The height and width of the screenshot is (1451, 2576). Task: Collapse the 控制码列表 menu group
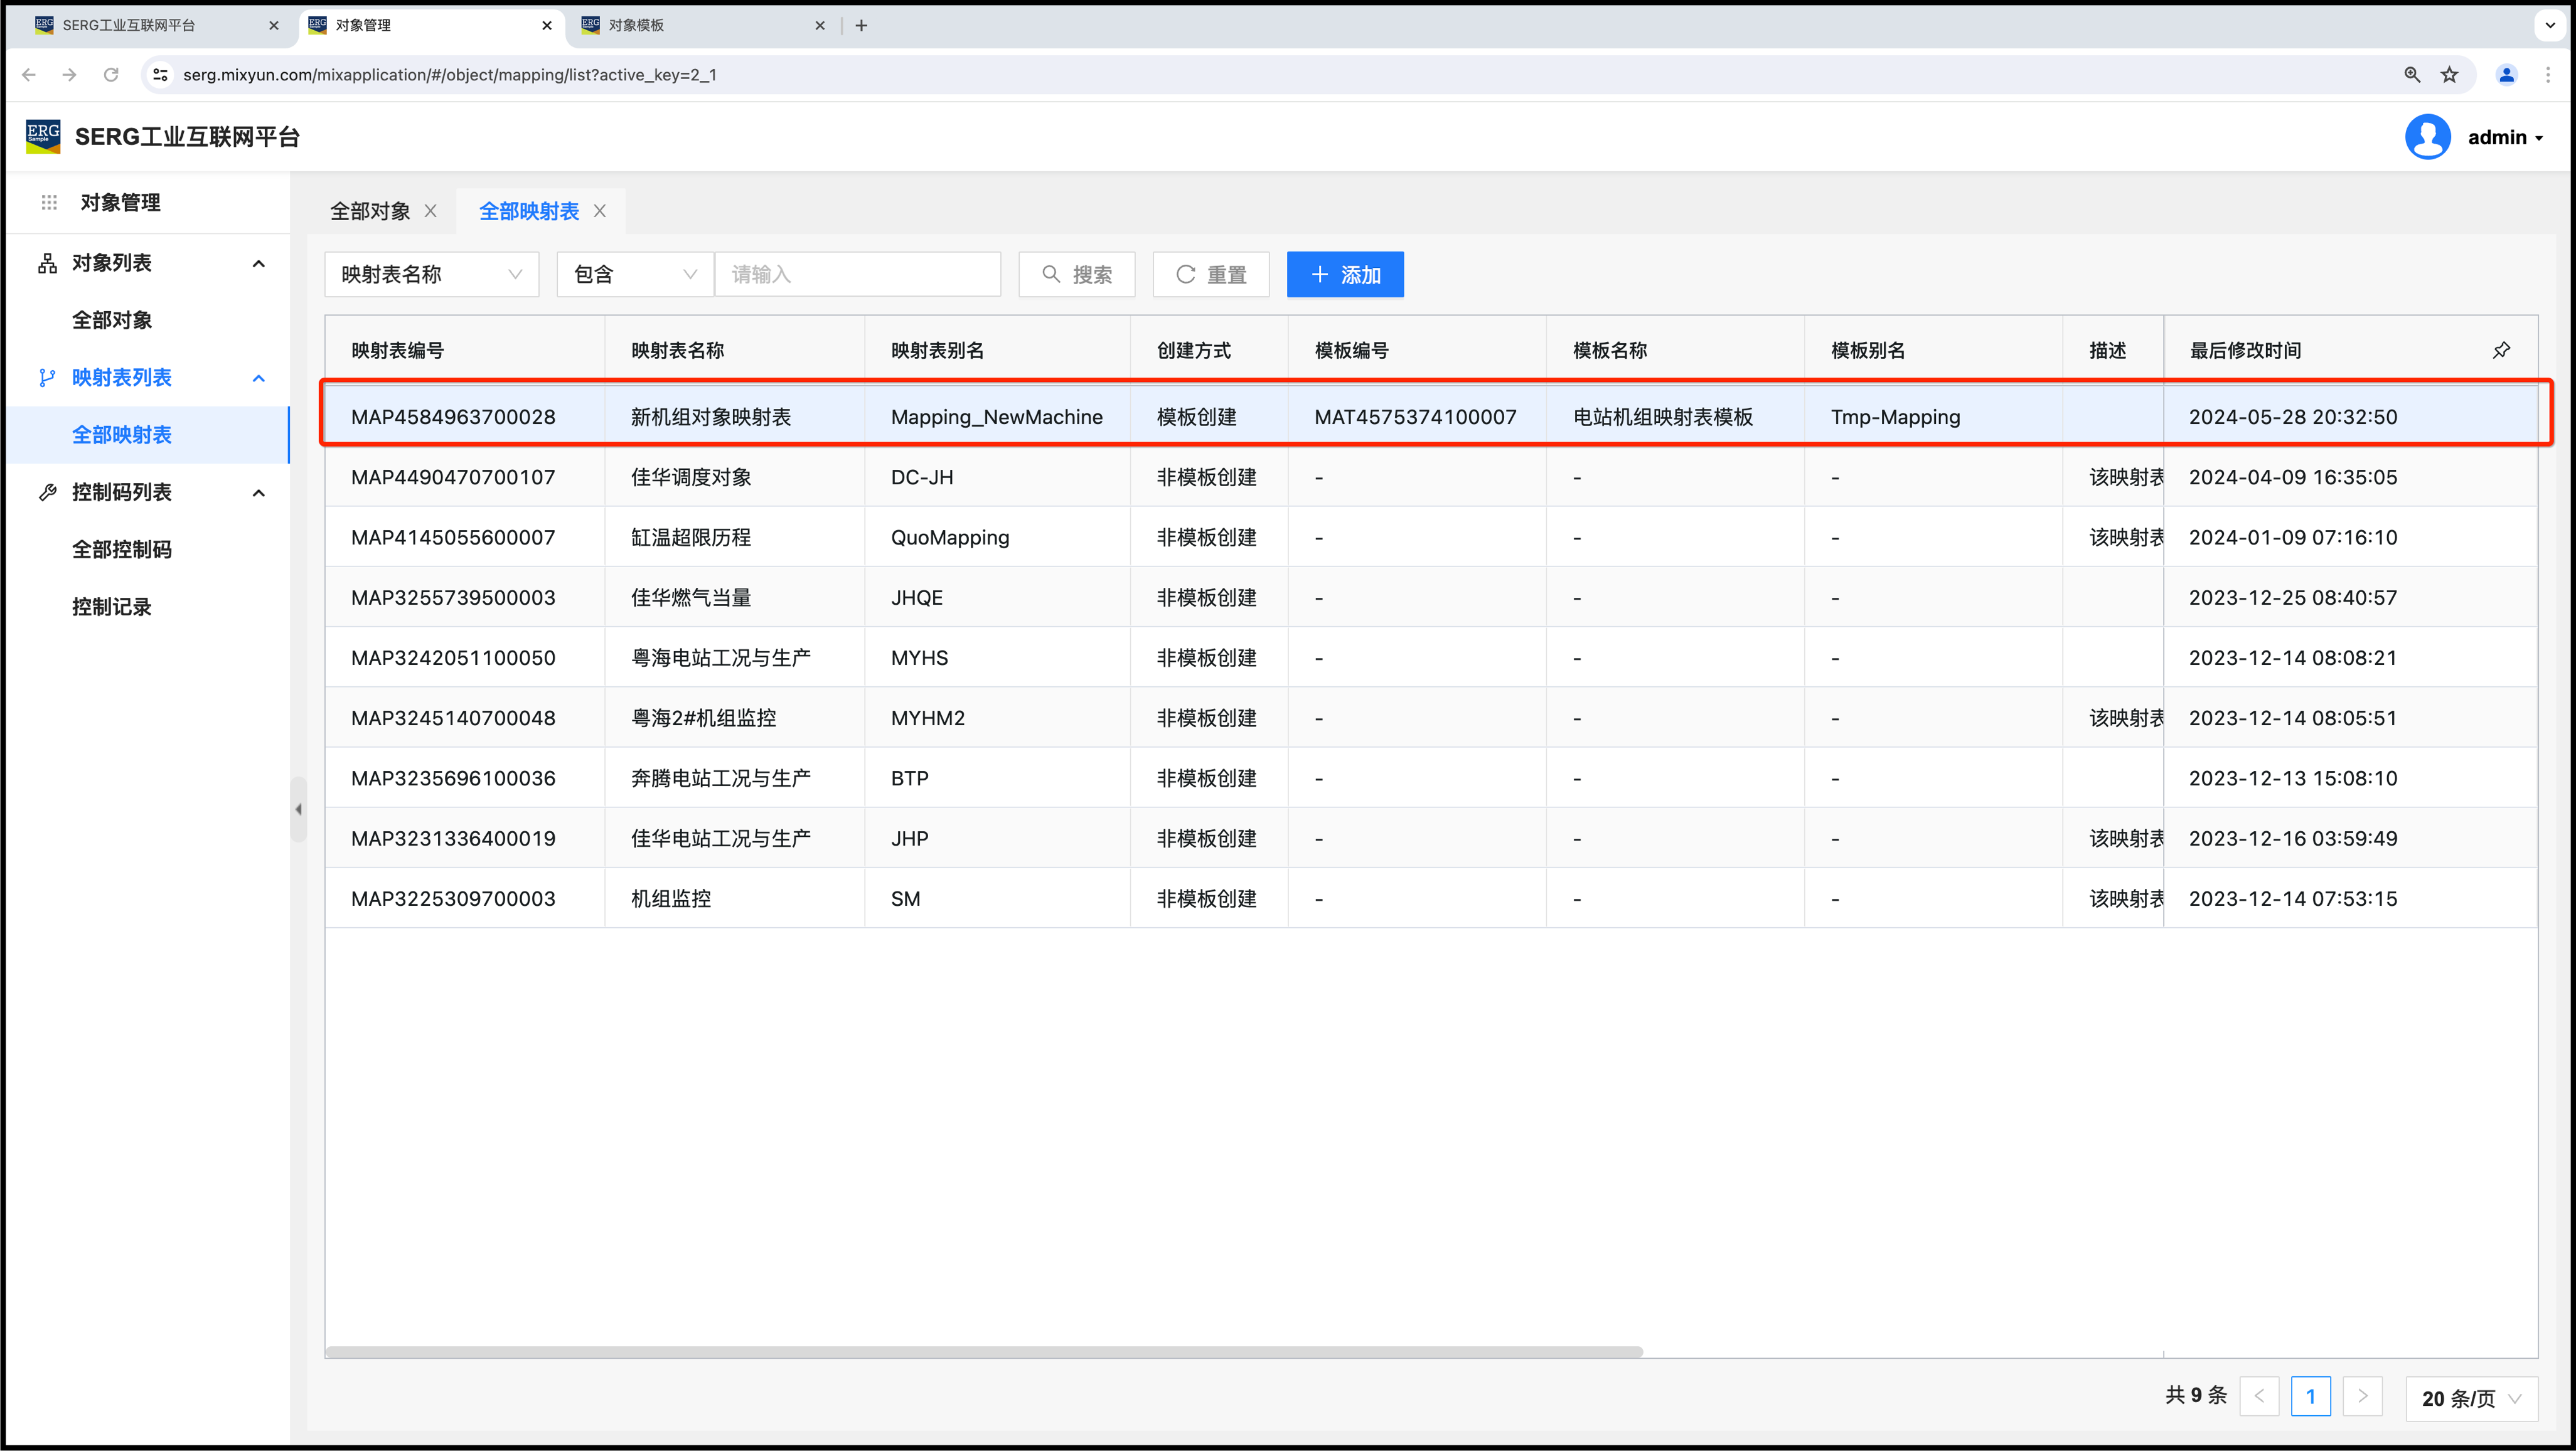pyautogui.click(x=259, y=492)
